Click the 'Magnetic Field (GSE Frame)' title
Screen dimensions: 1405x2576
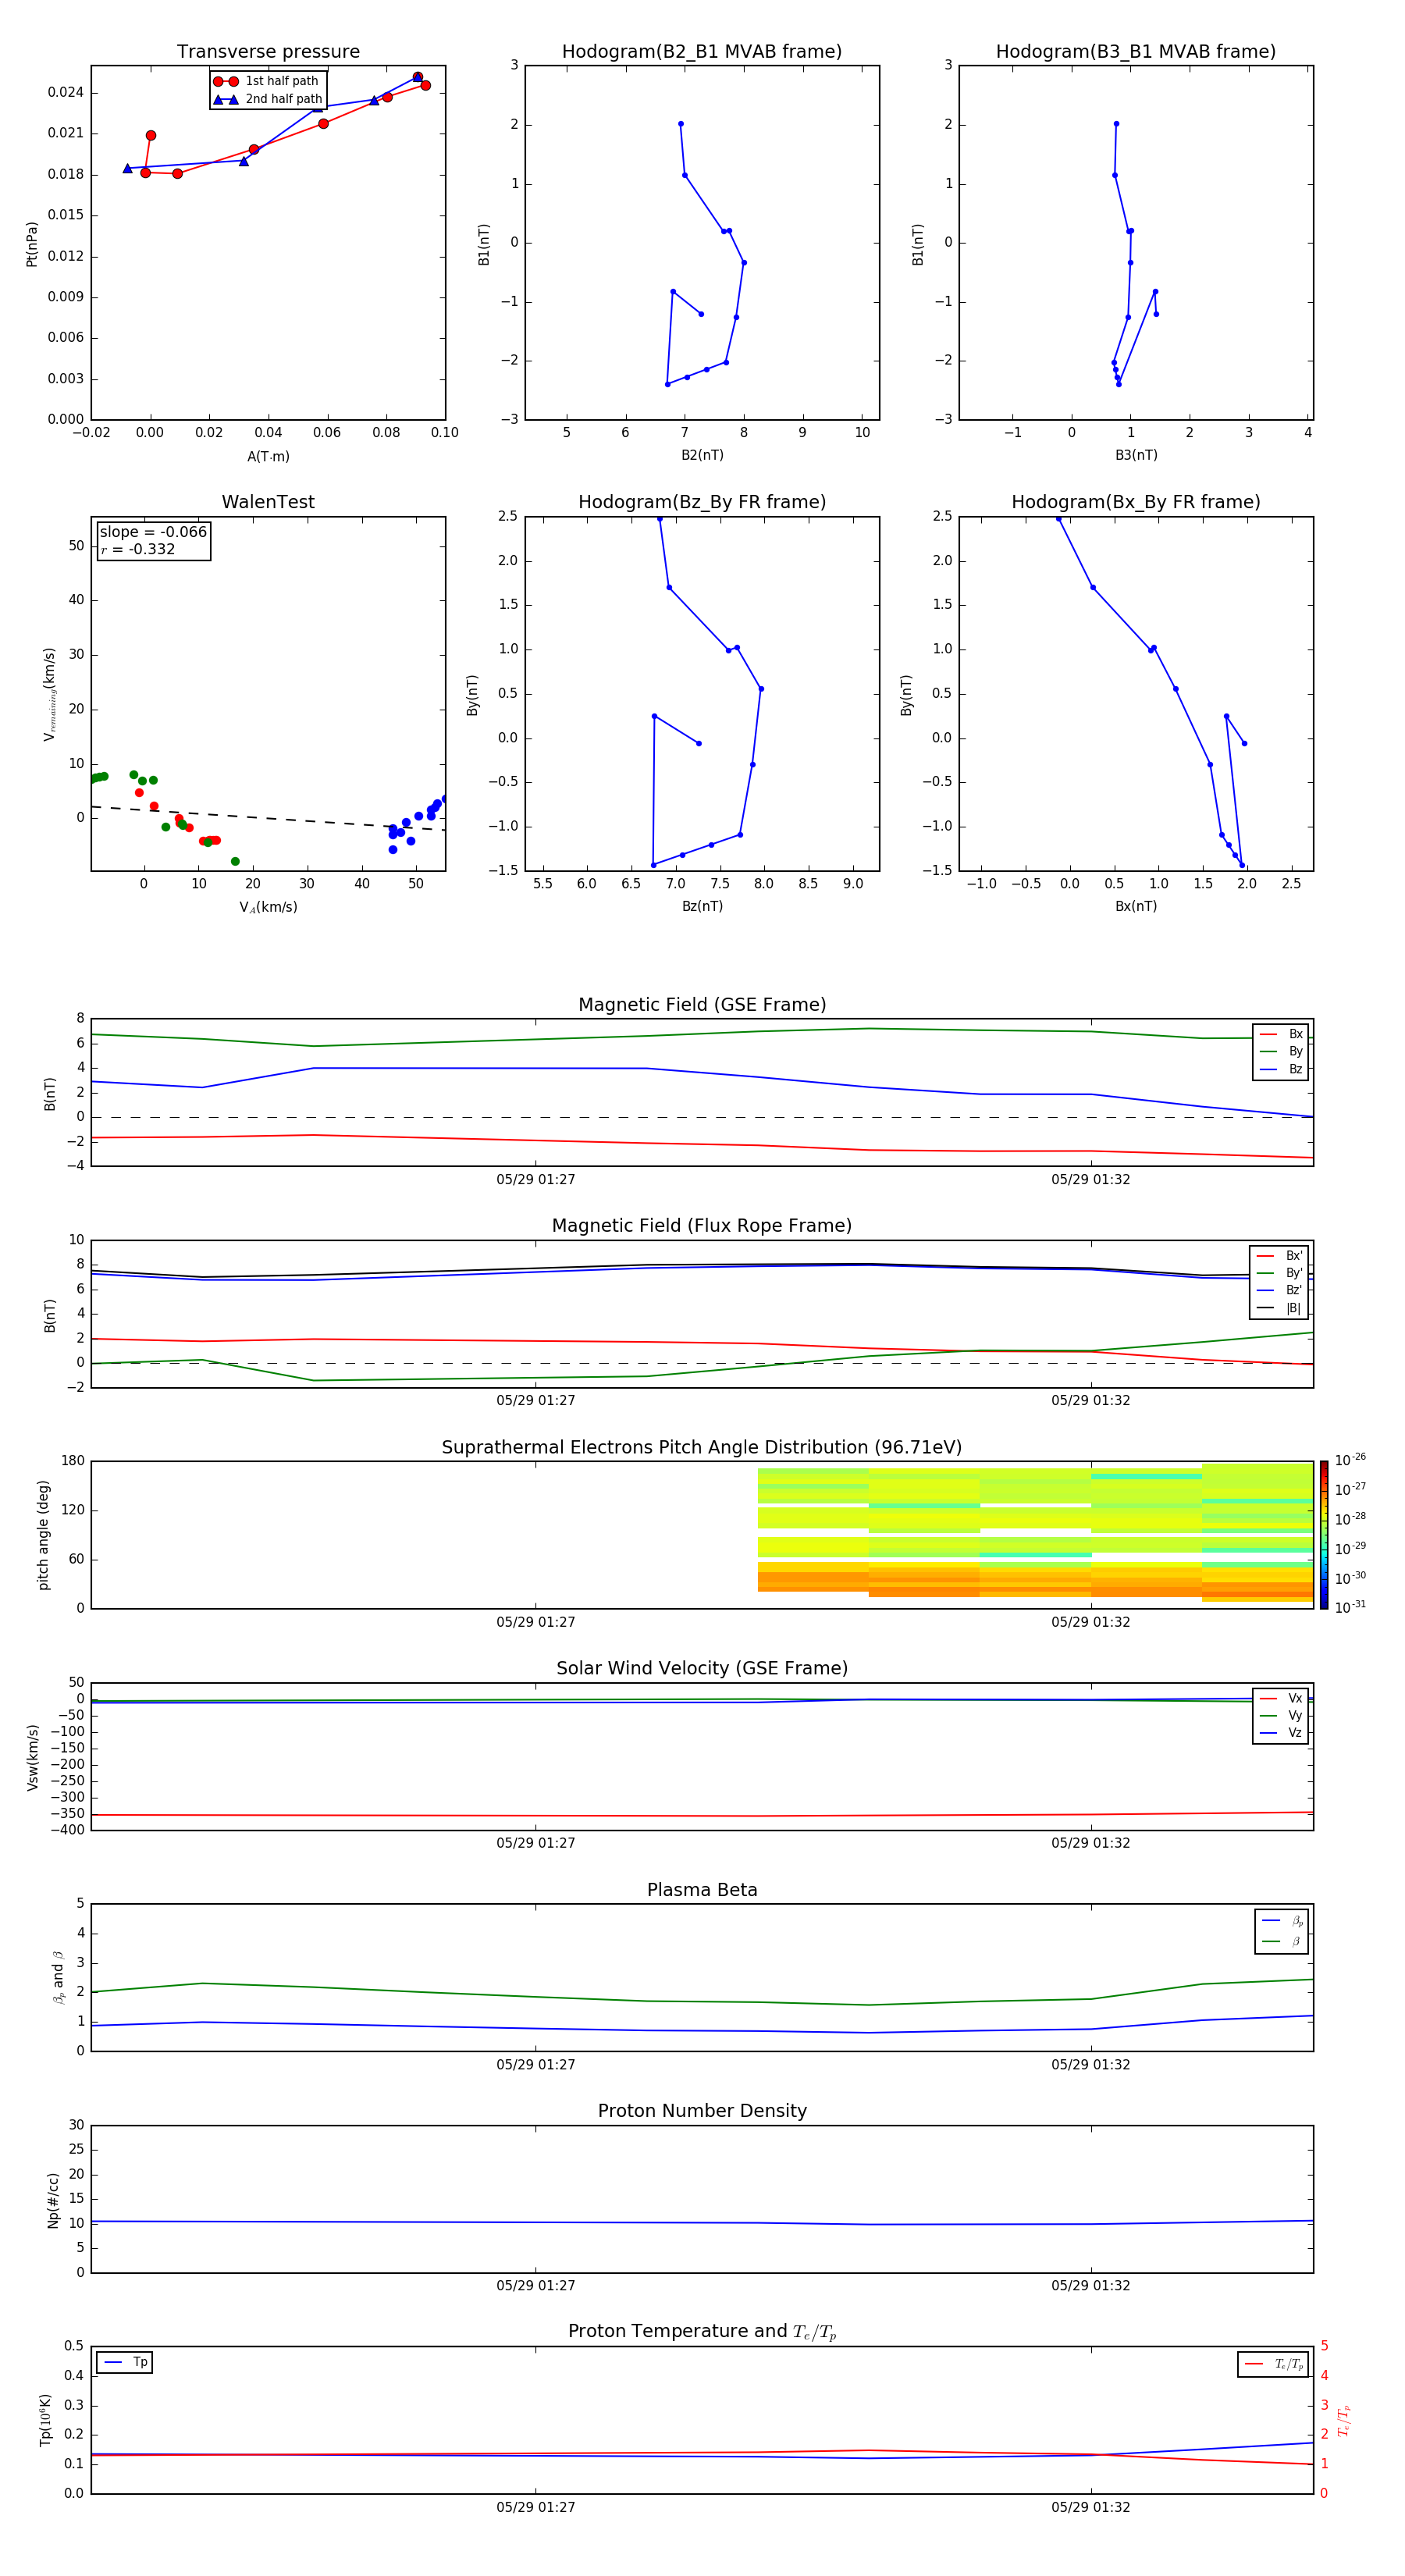point(702,1005)
